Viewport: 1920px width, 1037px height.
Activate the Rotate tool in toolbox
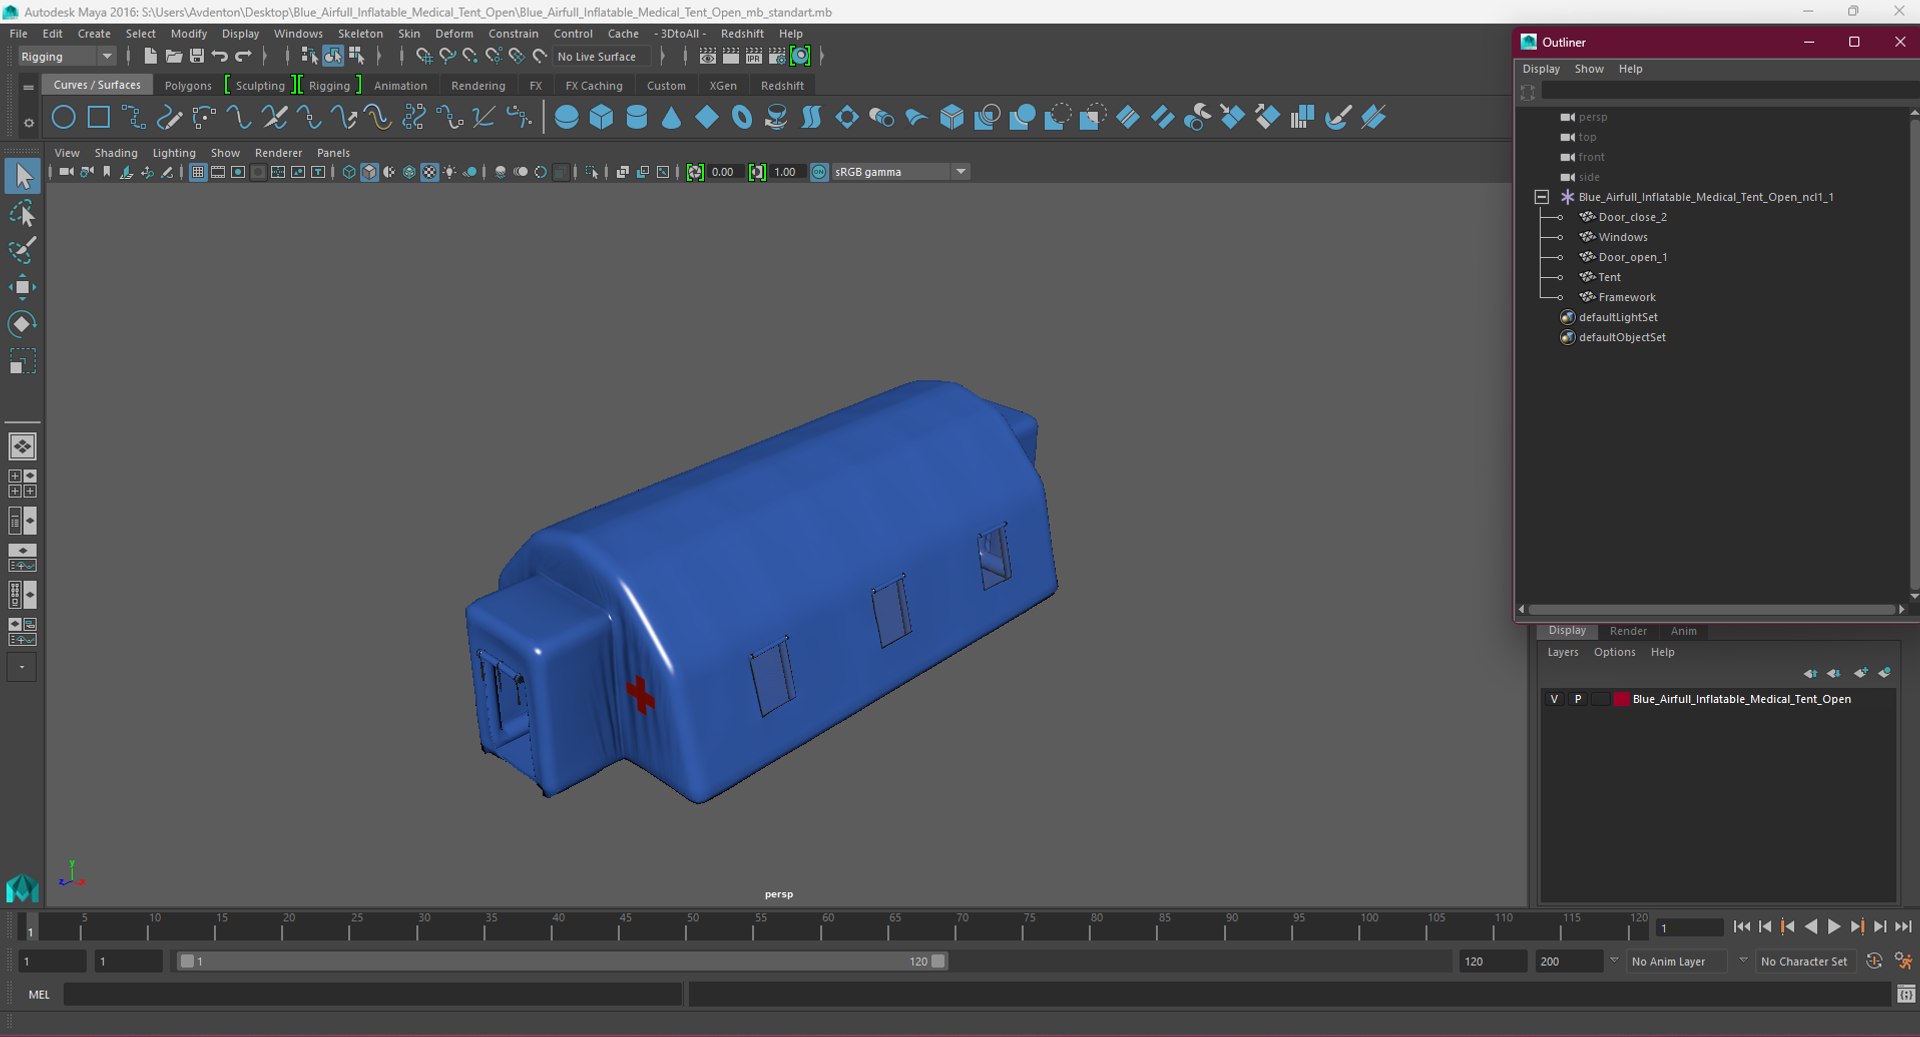click(22, 324)
